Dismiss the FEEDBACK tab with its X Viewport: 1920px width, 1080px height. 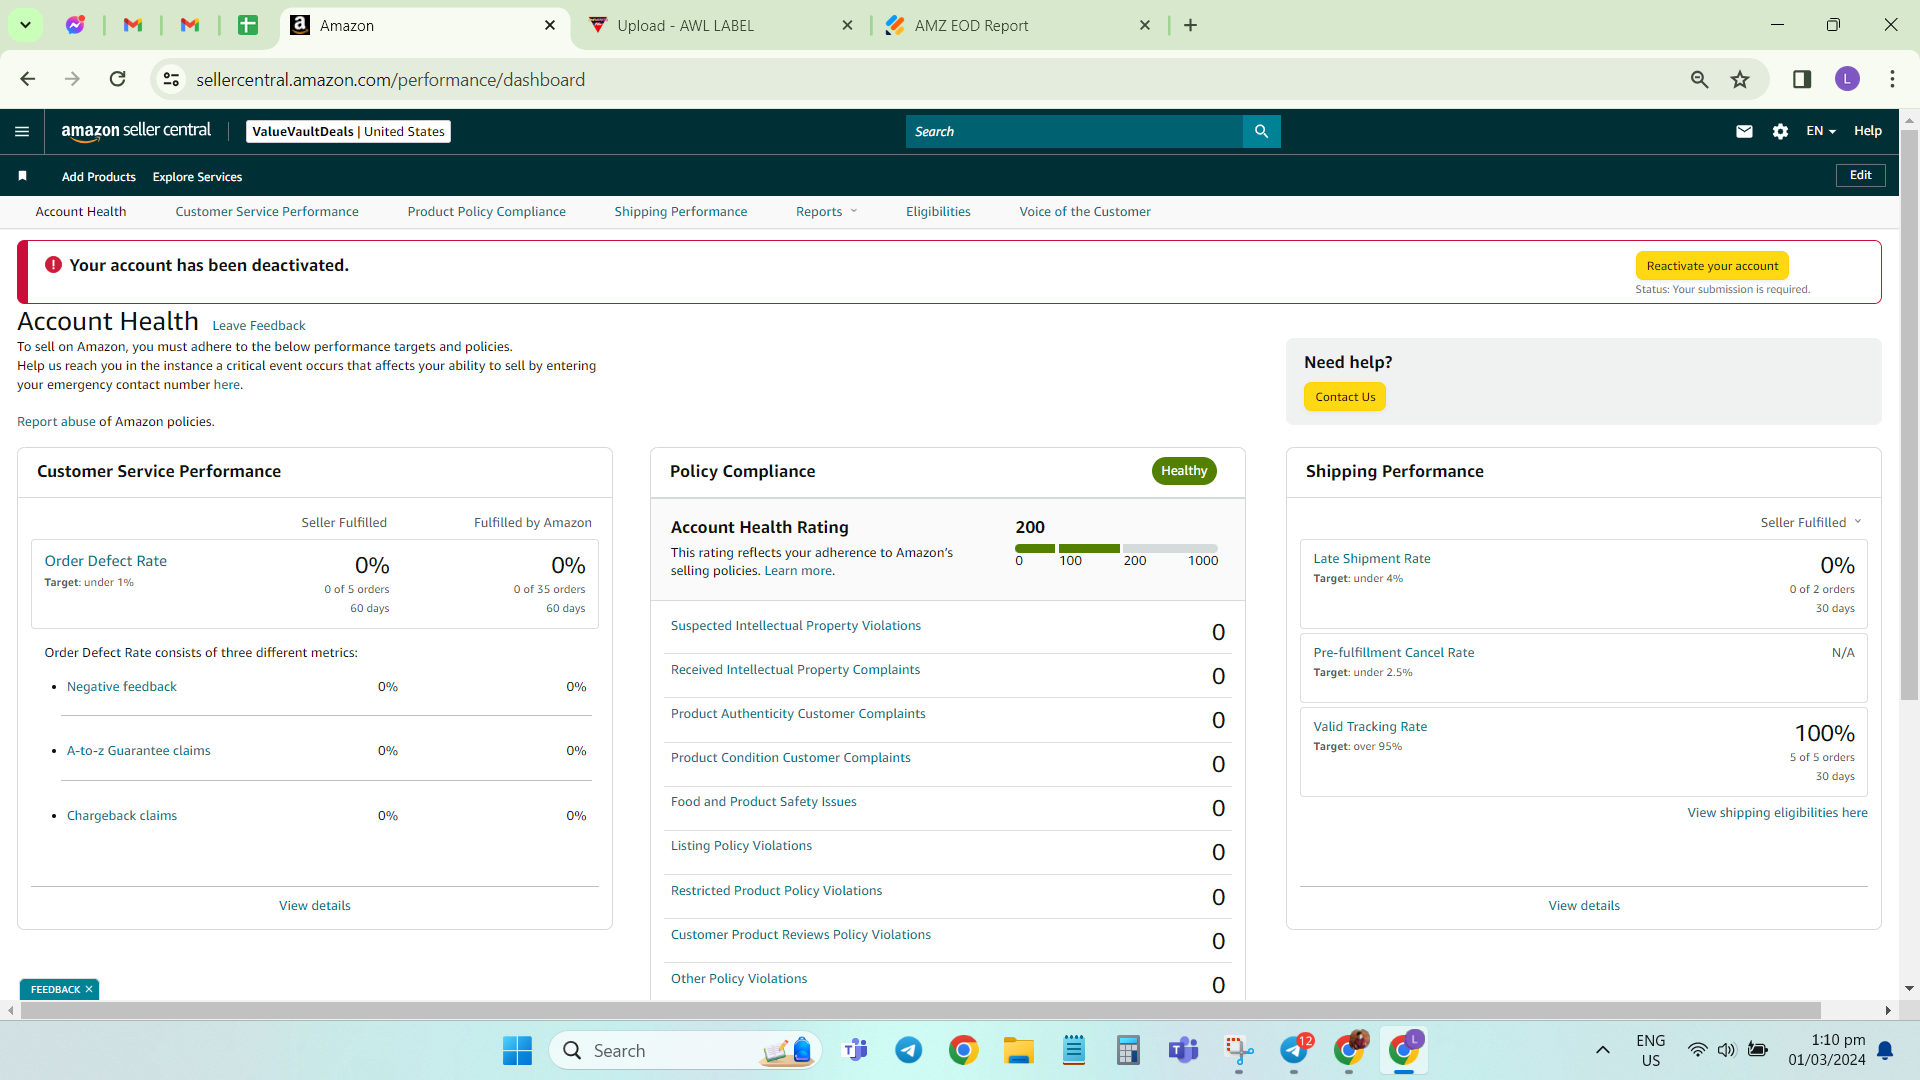click(x=89, y=989)
